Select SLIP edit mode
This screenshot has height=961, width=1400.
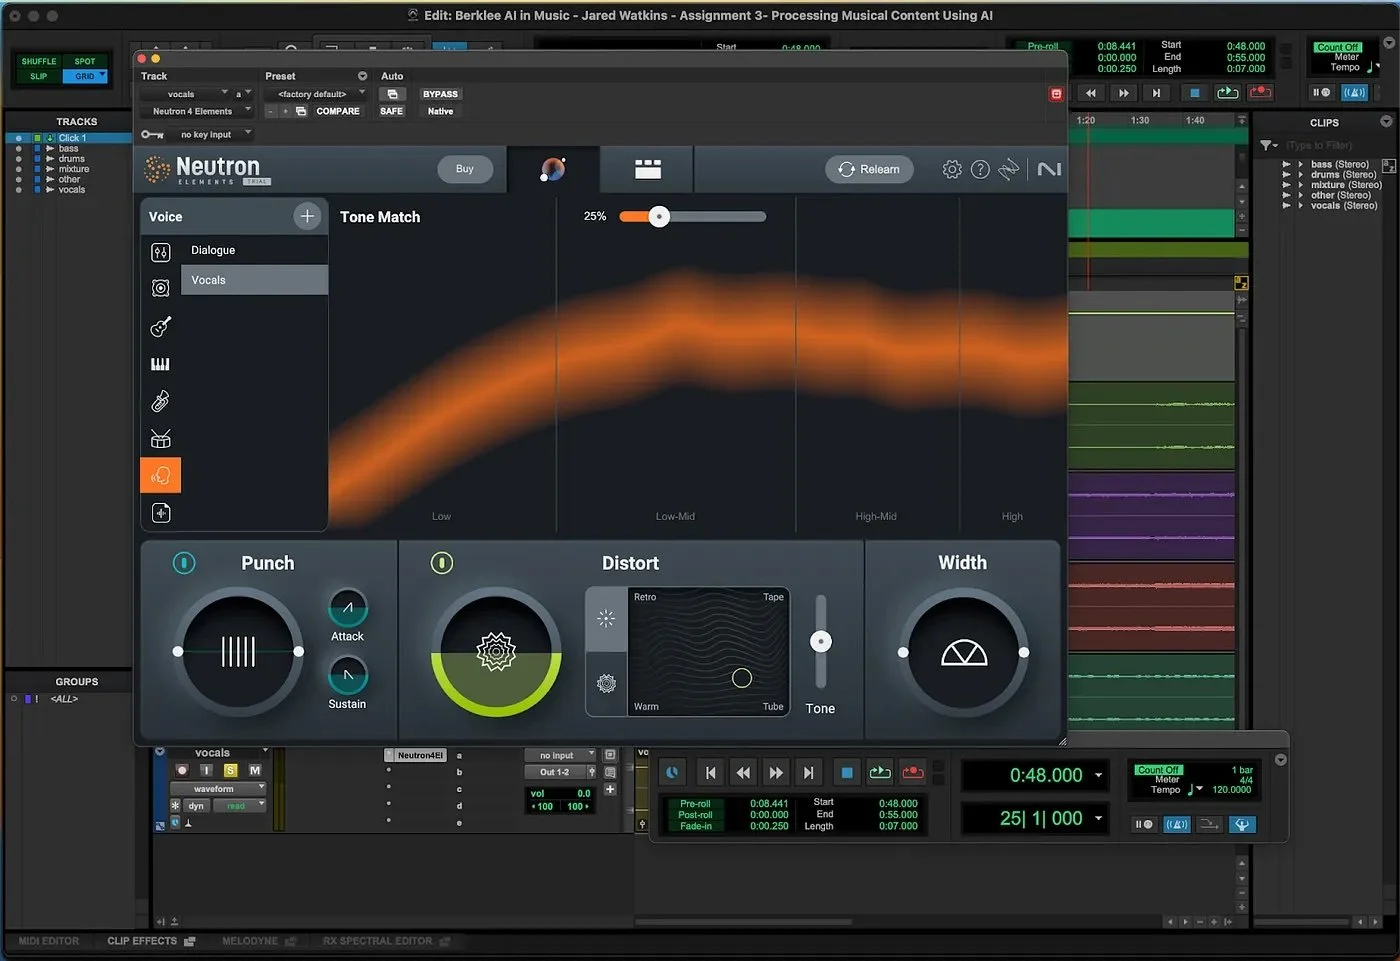click(39, 76)
